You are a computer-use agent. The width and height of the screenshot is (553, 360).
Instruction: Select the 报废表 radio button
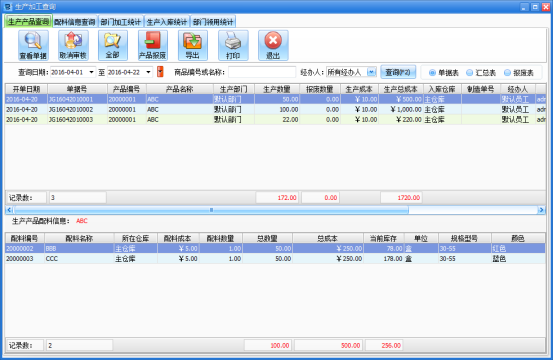(x=507, y=73)
